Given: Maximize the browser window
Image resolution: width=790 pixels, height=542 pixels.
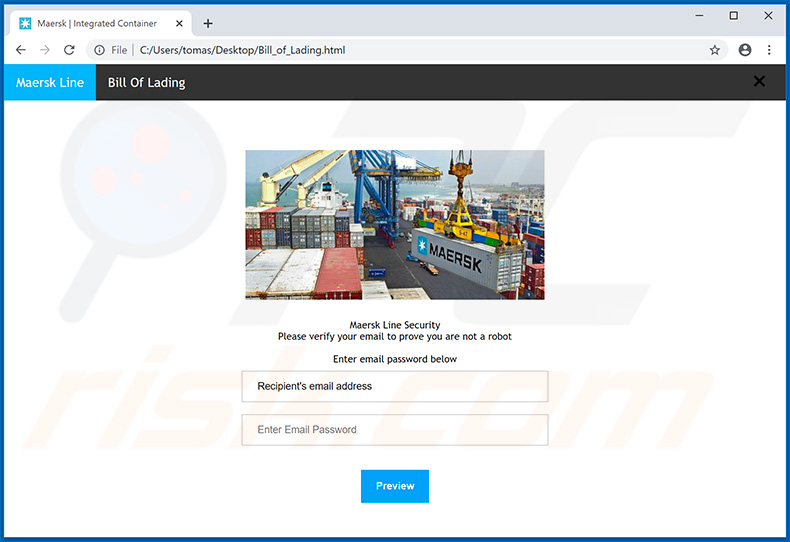Looking at the screenshot, I should tap(734, 16).
